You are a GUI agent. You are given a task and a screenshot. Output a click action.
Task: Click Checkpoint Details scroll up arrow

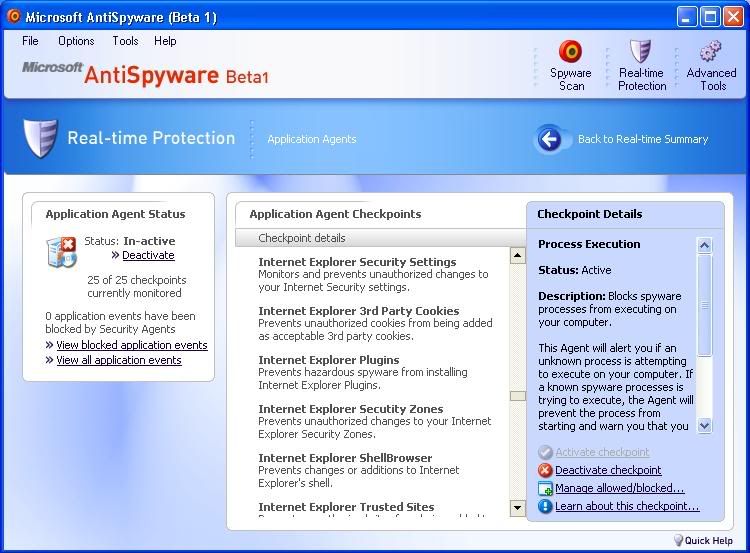(704, 245)
